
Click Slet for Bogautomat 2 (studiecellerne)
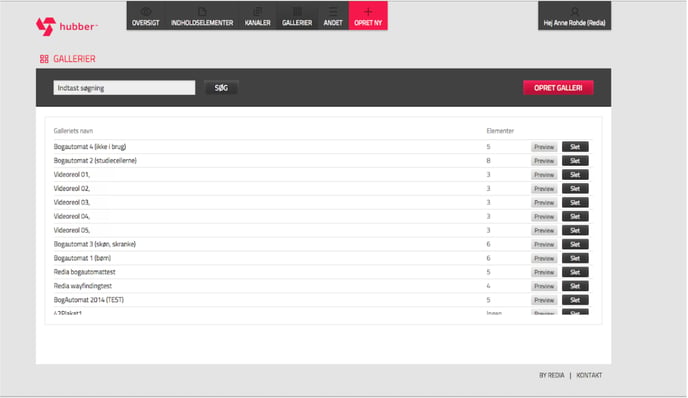click(x=575, y=161)
